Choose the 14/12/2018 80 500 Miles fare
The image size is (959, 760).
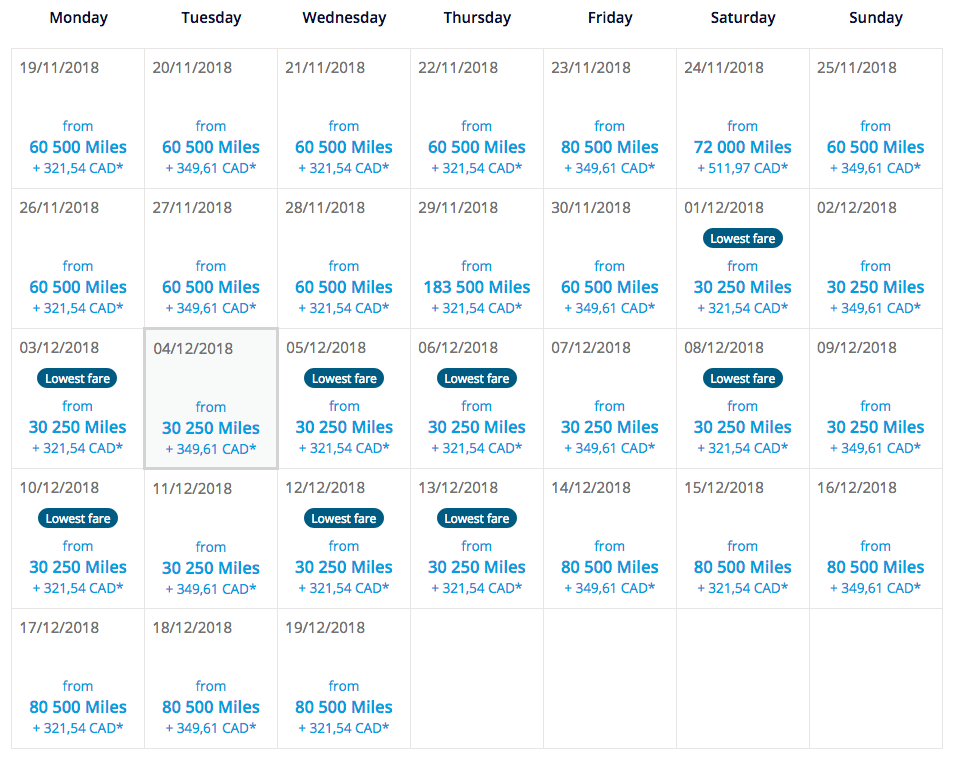point(610,567)
